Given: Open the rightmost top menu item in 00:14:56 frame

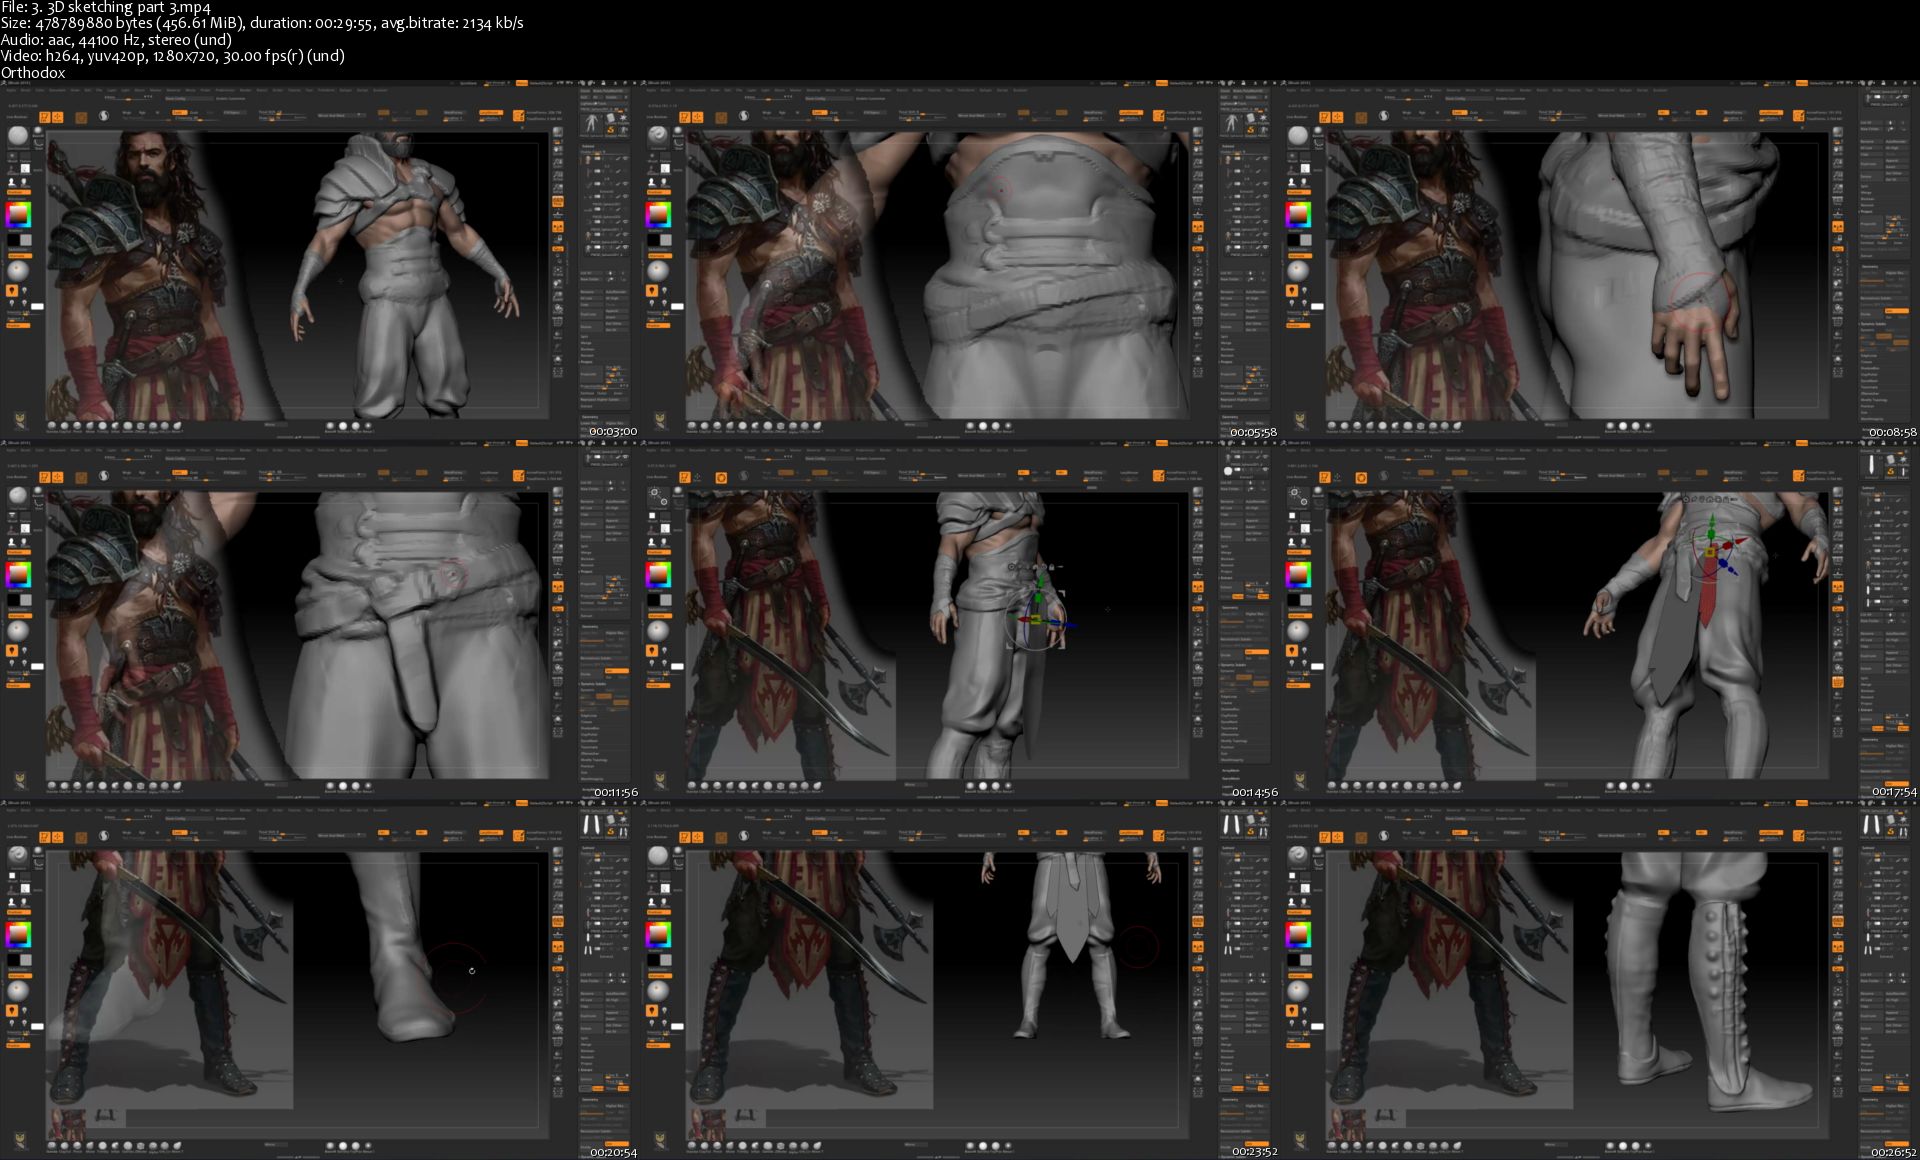Looking at the screenshot, I should coord(1020,450).
